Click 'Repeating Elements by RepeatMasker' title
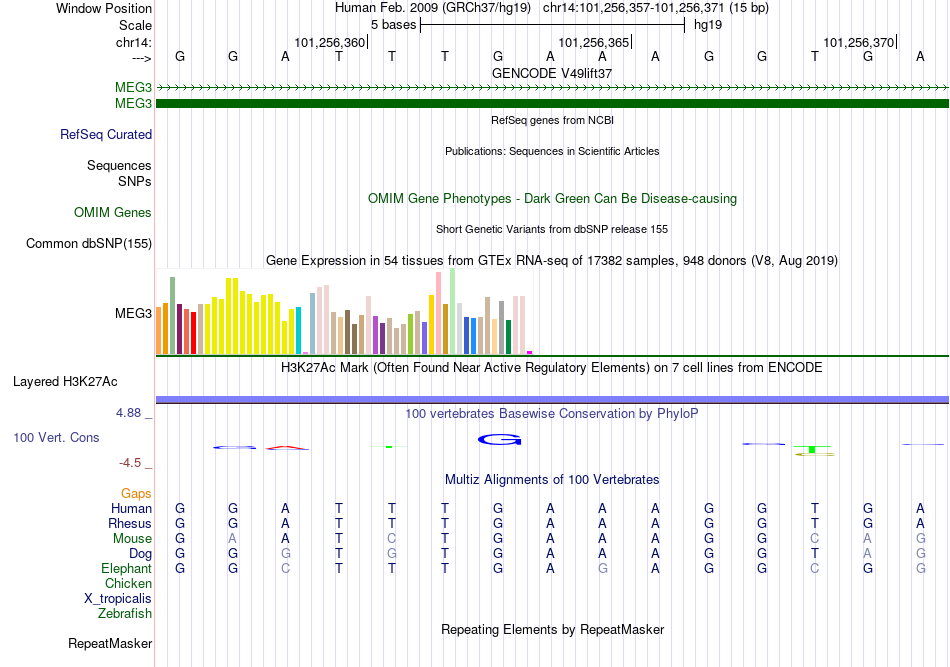 pyautogui.click(x=552, y=629)
